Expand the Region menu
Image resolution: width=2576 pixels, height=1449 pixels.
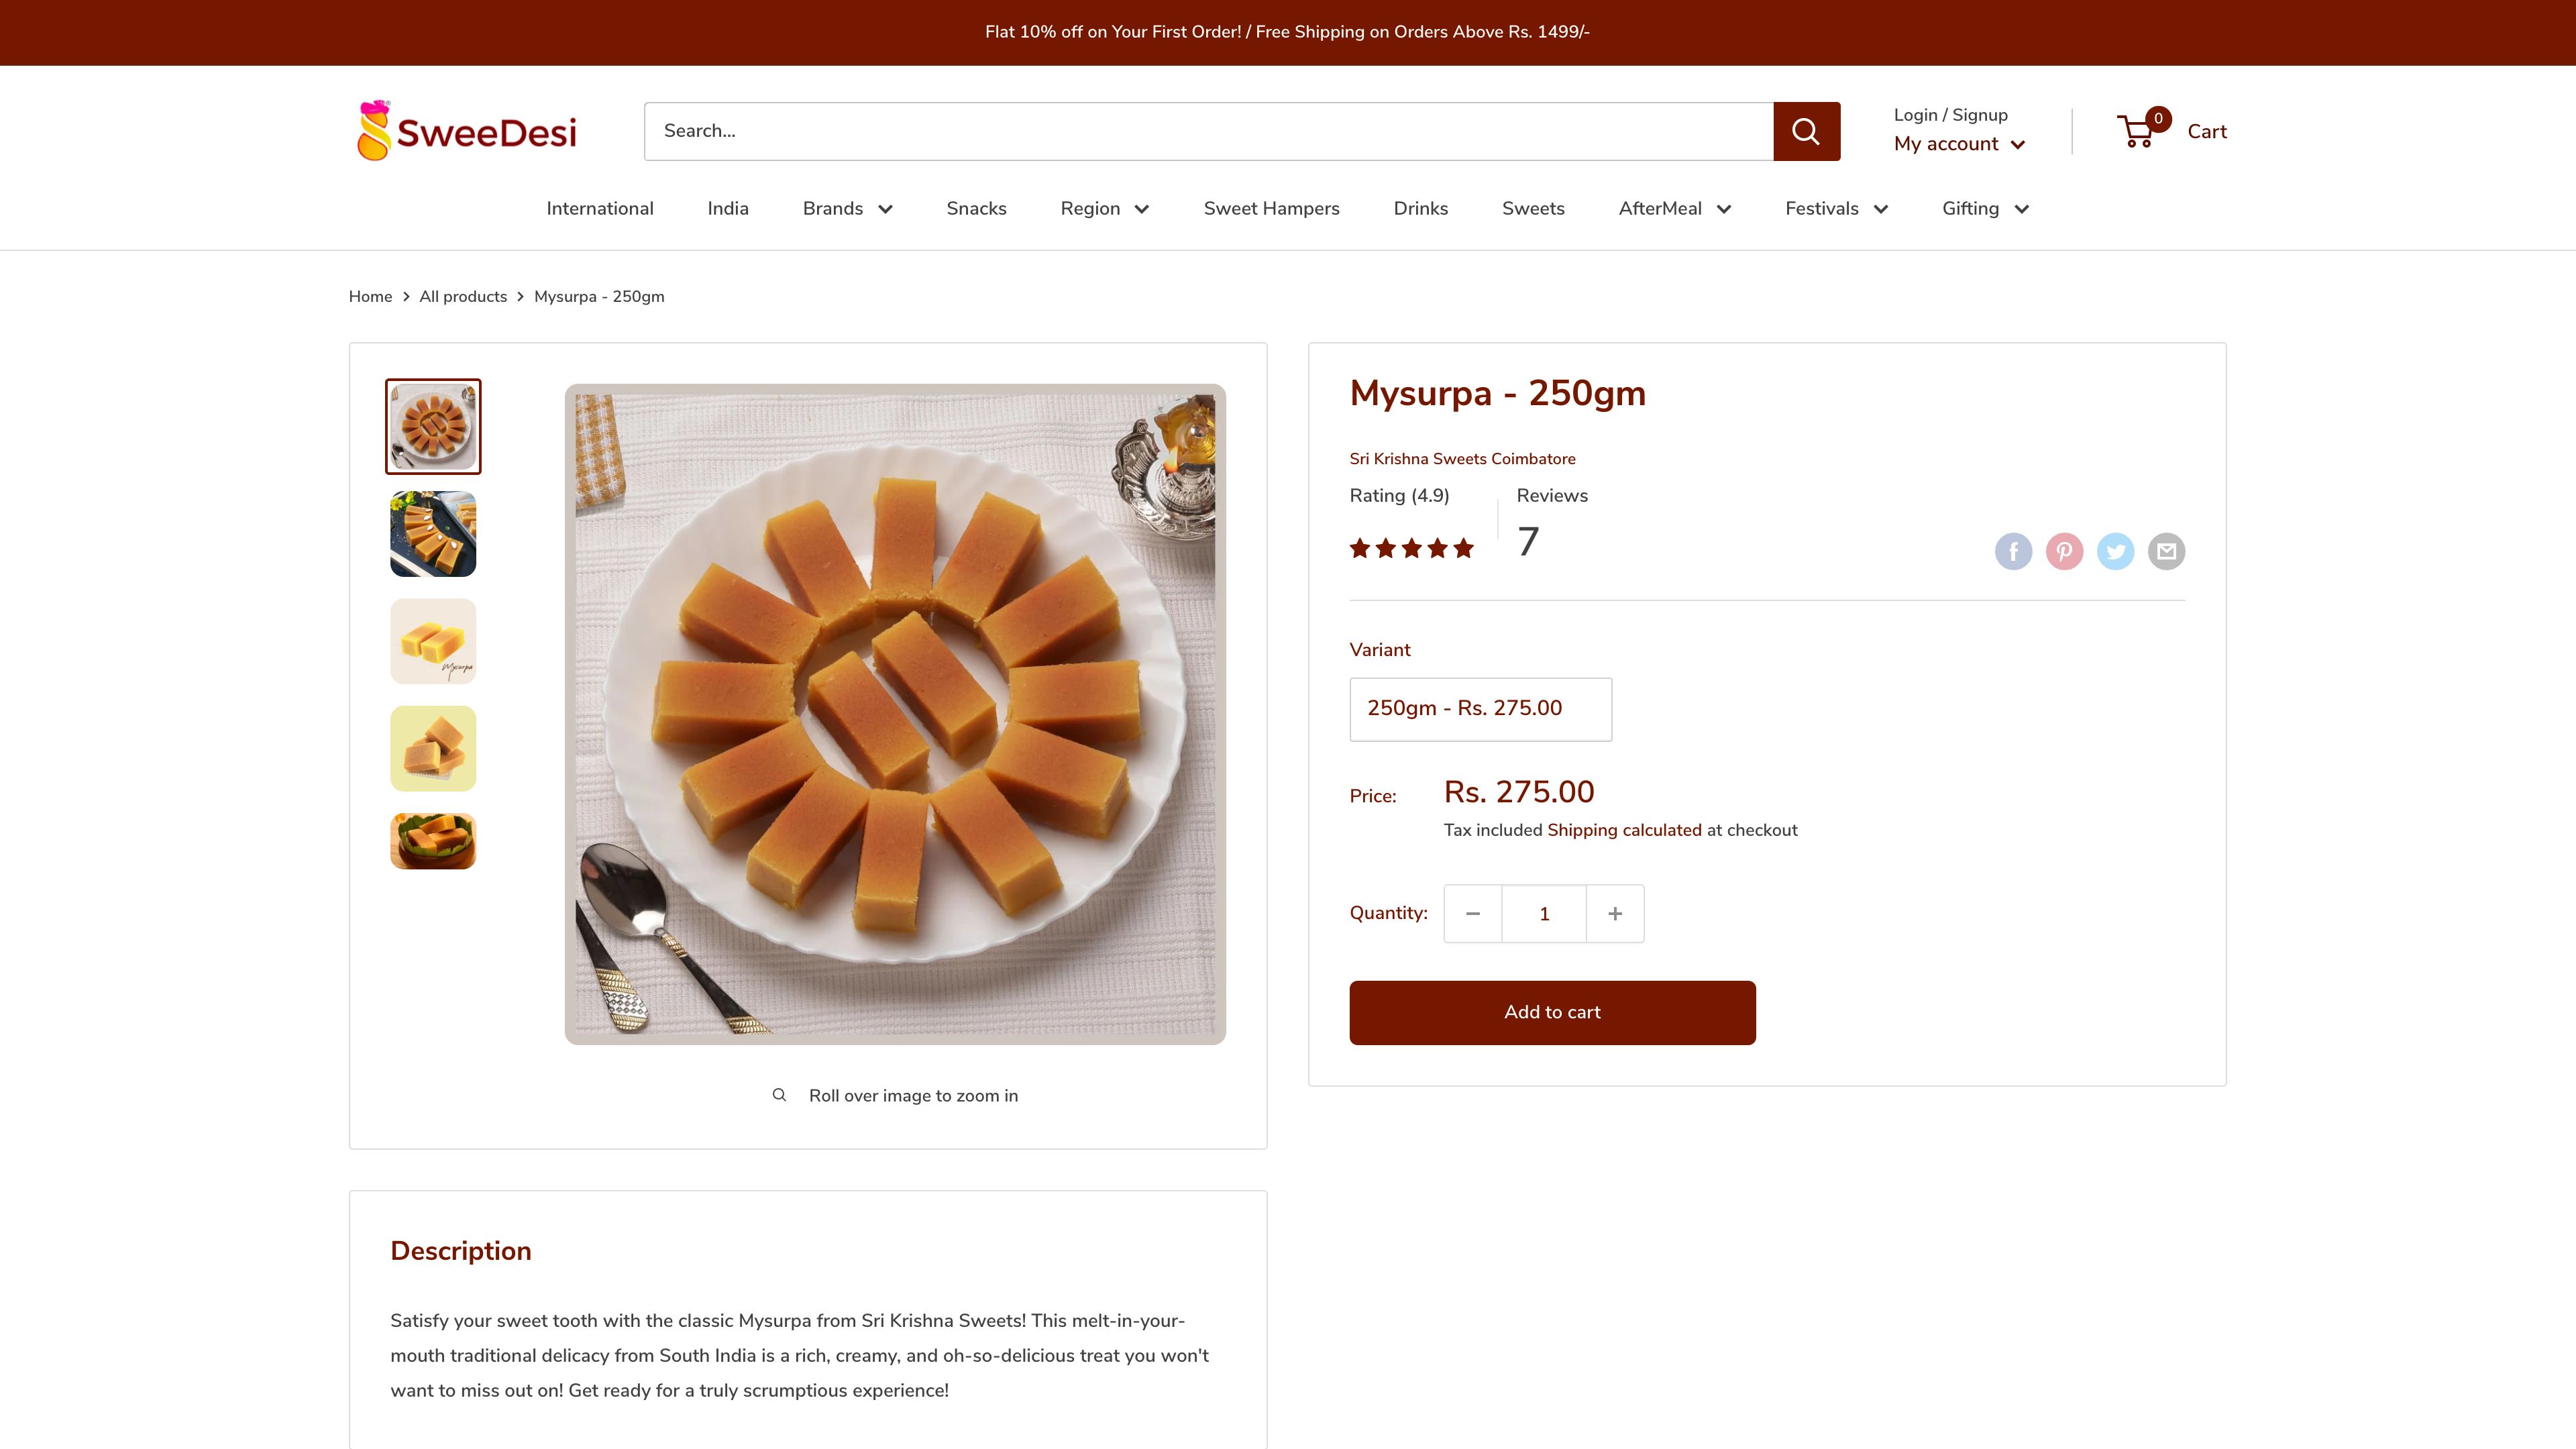[x=1104, y=208]
